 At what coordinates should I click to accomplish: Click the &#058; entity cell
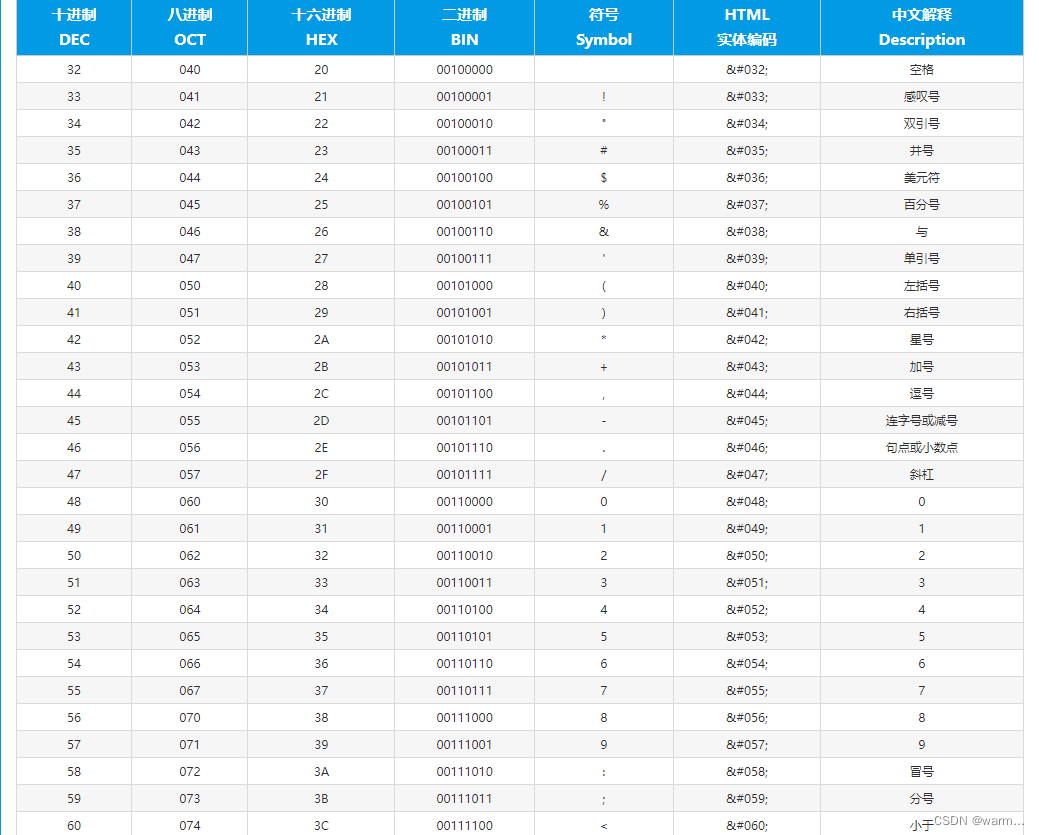[747, 772]
